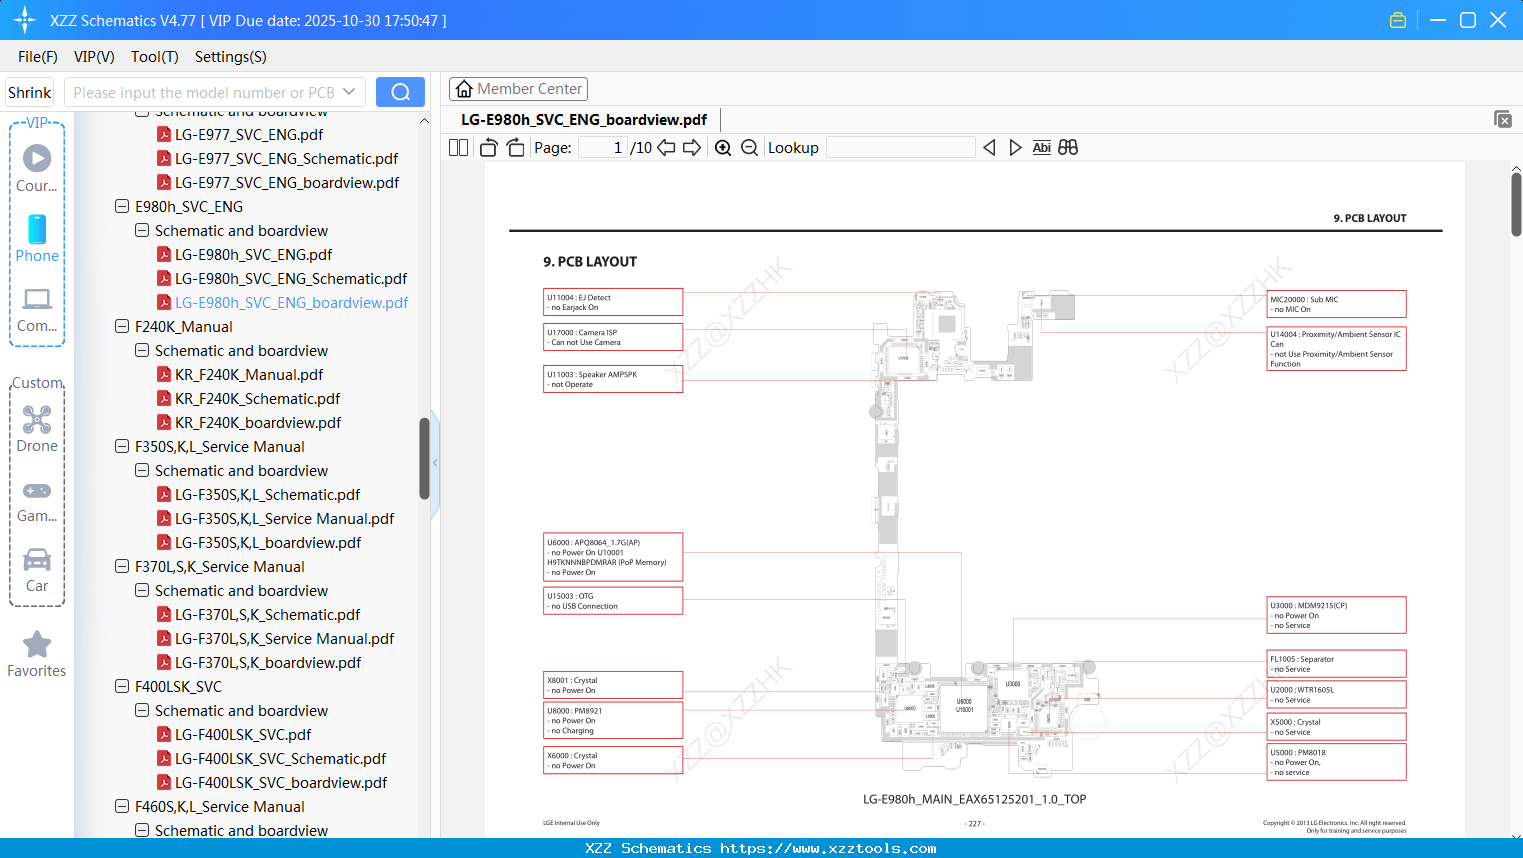The image size is (1523, 858).
Task: Click the PDF viewer vertical scrollbar
Action: [1516, 204]
